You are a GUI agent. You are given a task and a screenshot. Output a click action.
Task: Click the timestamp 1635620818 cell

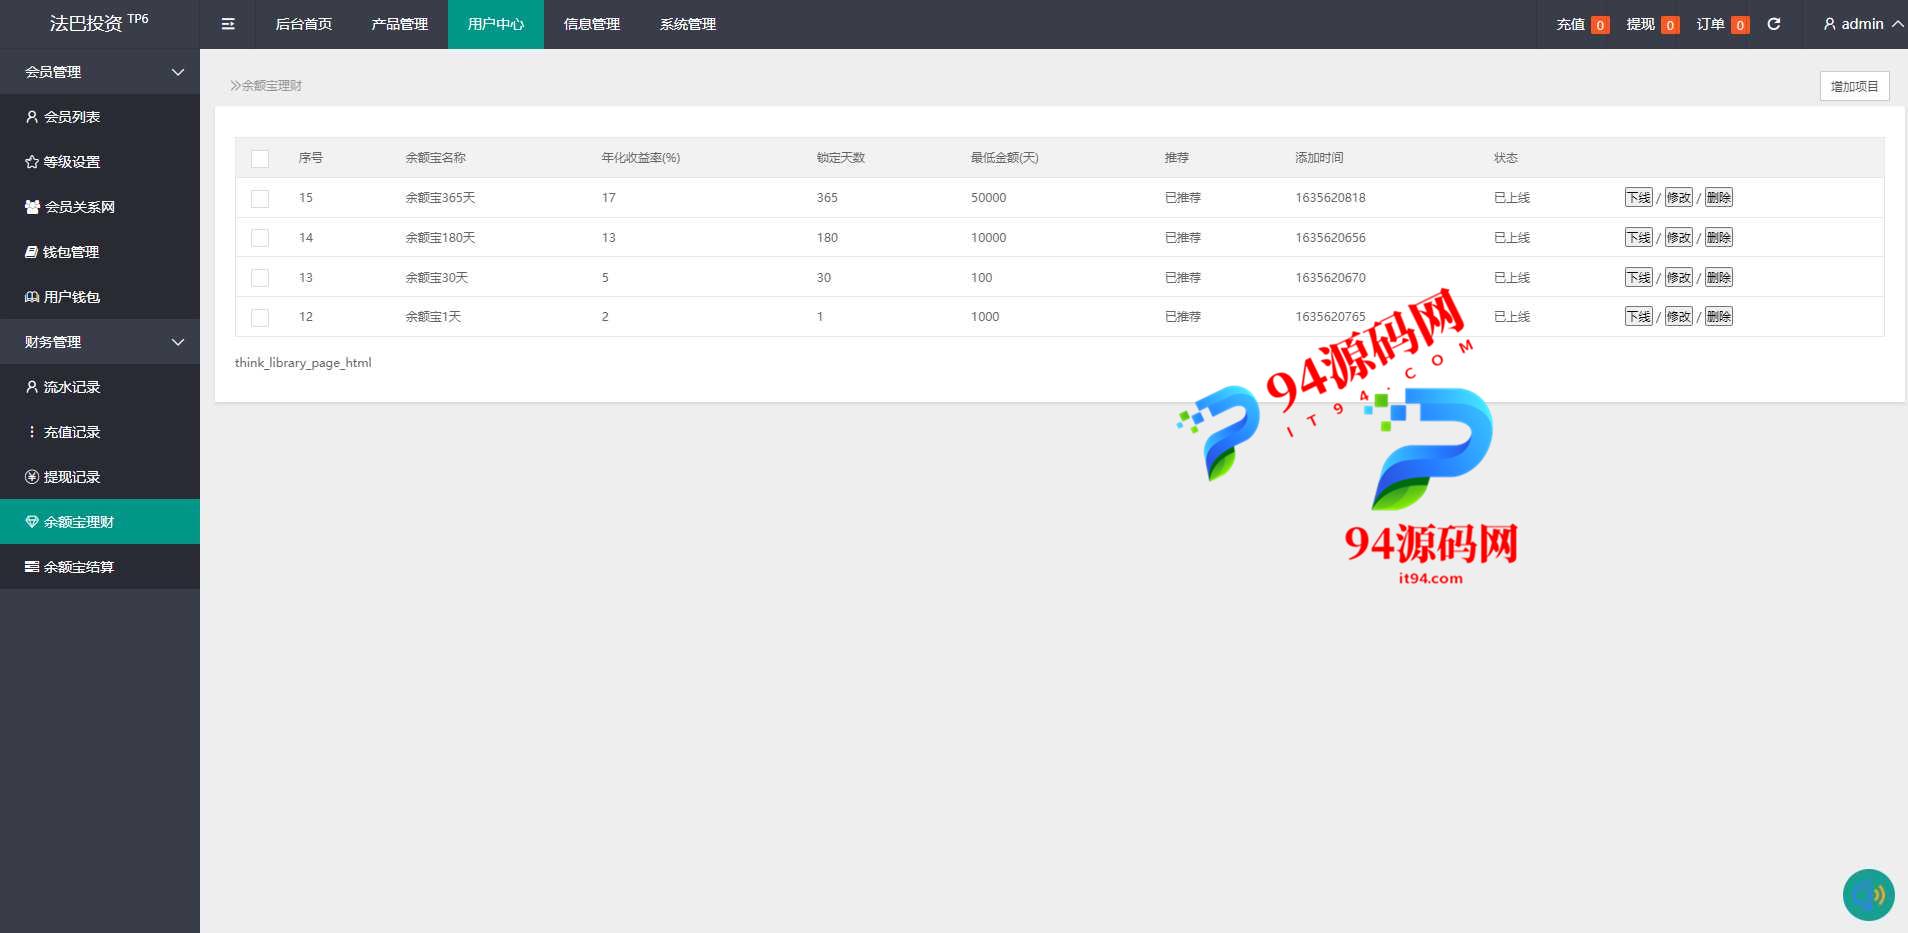click(x=1330, y=198)
